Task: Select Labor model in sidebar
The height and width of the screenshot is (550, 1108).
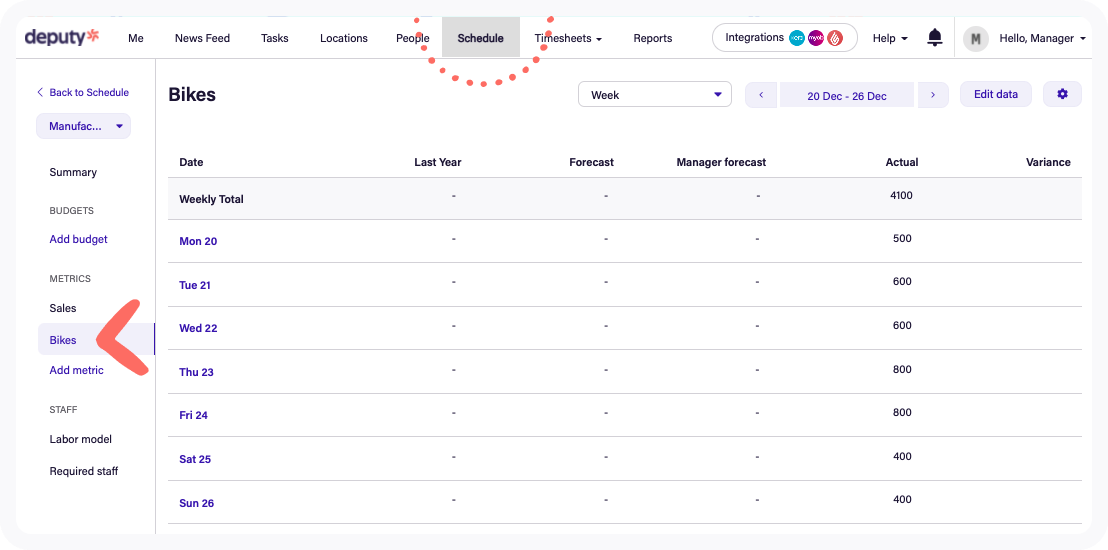Action: point(80,439)
